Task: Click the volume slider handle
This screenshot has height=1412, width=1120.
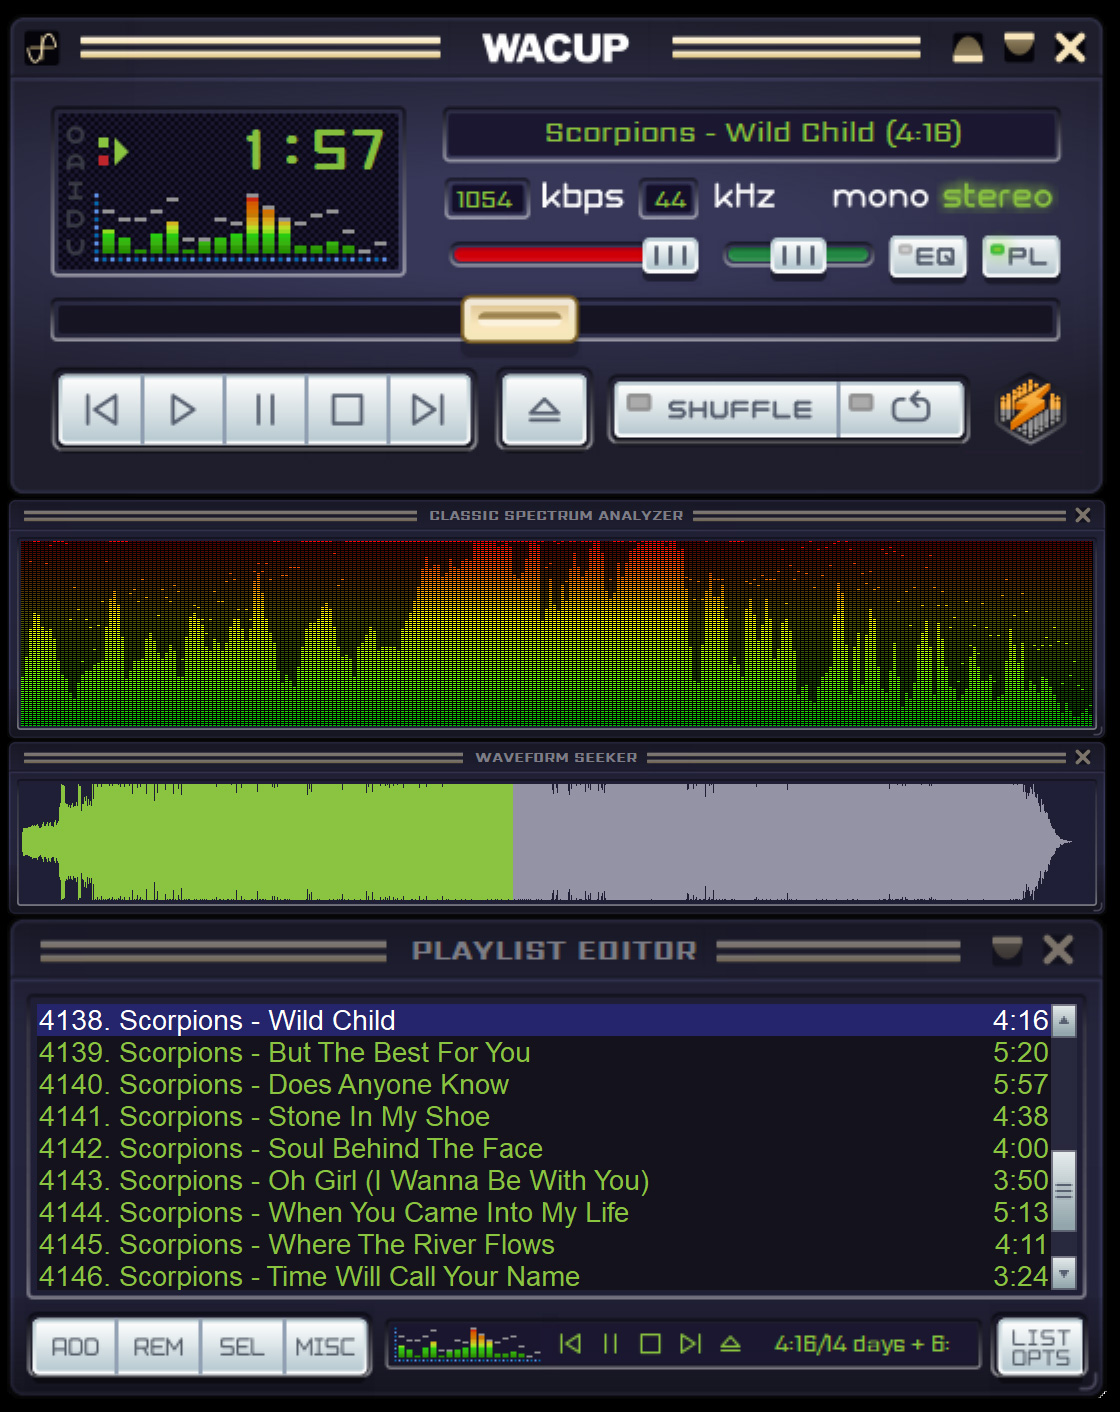Action: [x=670, y=256]
